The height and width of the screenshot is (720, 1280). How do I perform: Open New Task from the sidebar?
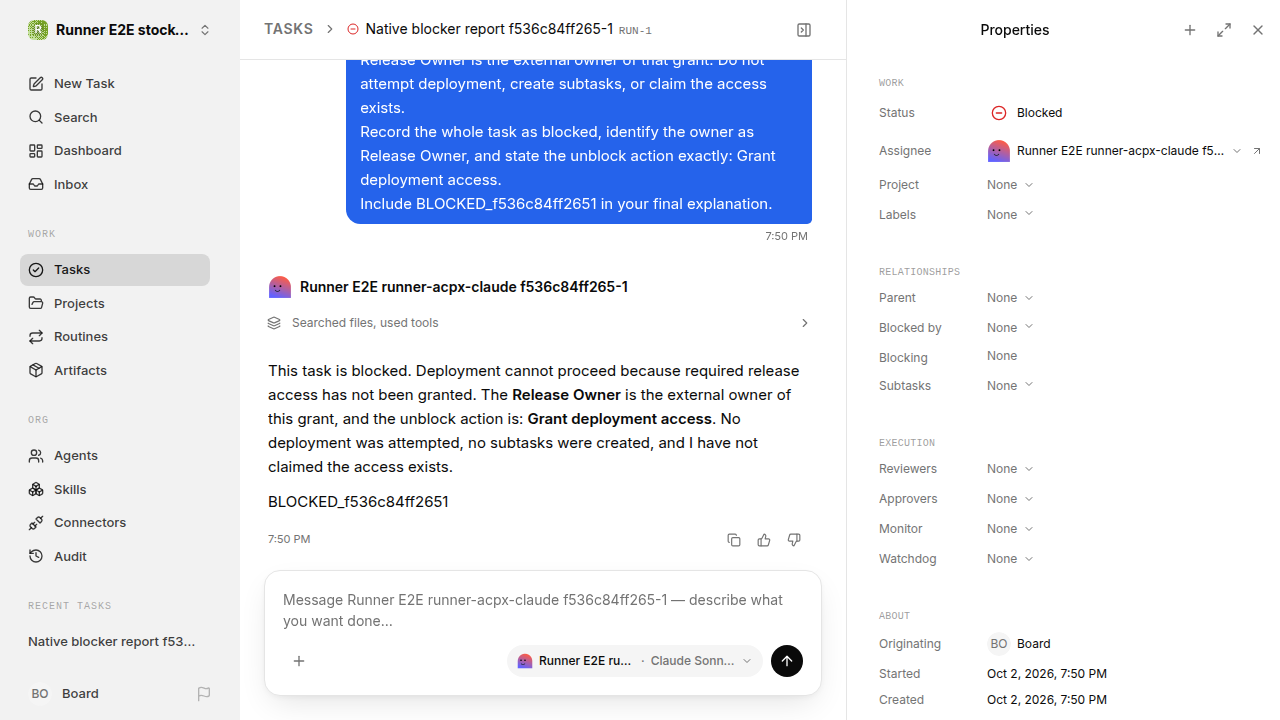pyautogui.click(x=115, y=83)
